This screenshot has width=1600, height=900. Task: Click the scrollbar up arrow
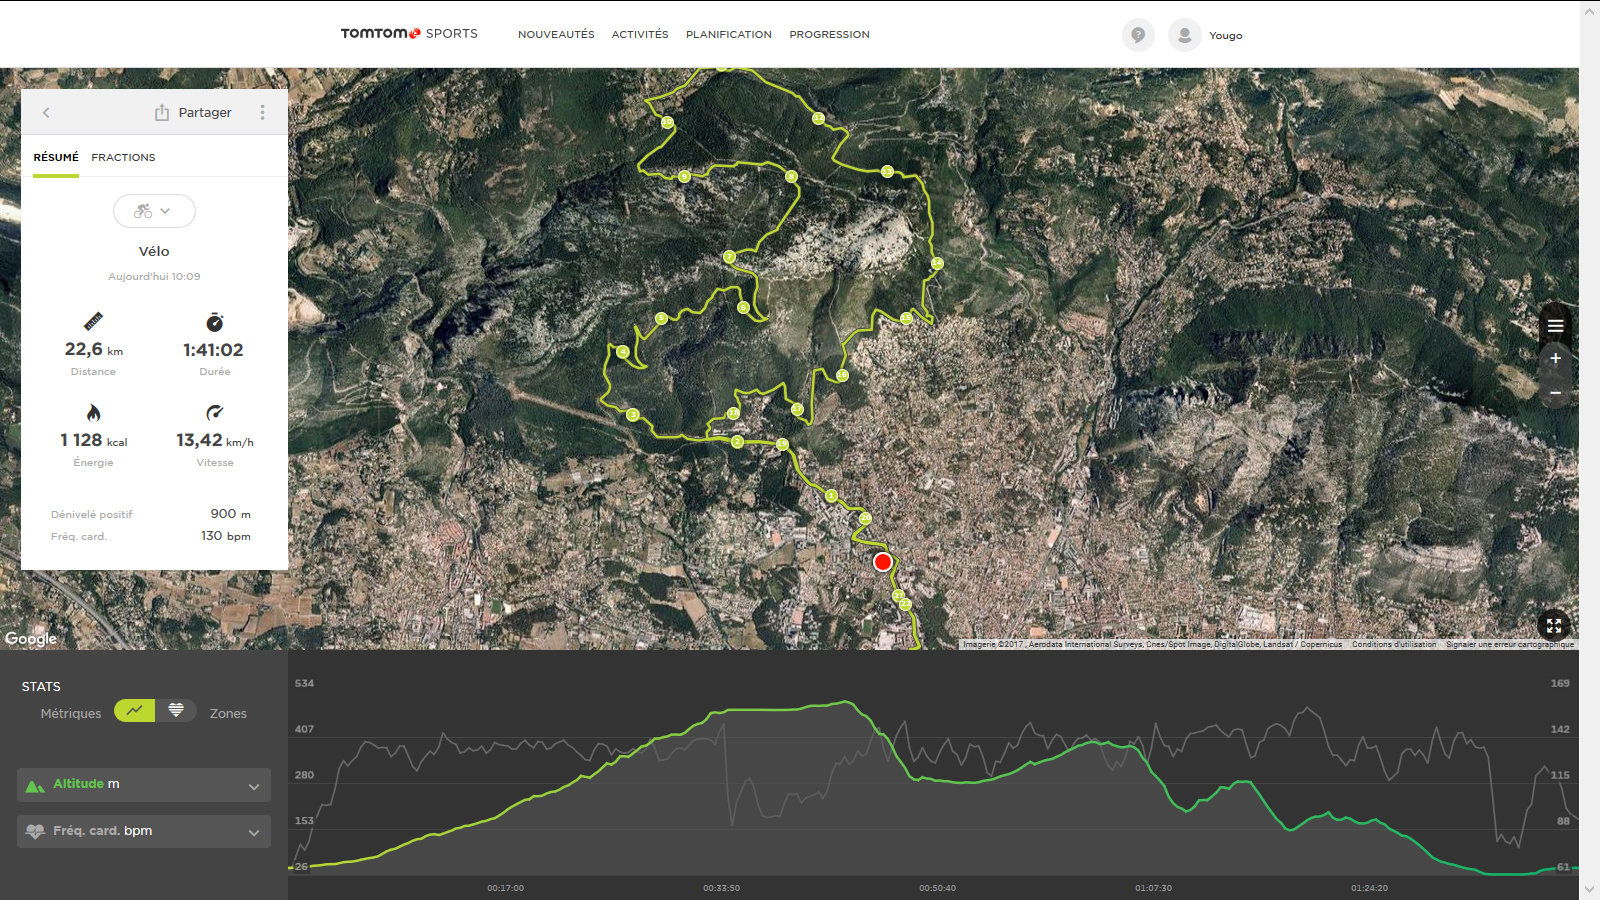(x=1590, y=11)
